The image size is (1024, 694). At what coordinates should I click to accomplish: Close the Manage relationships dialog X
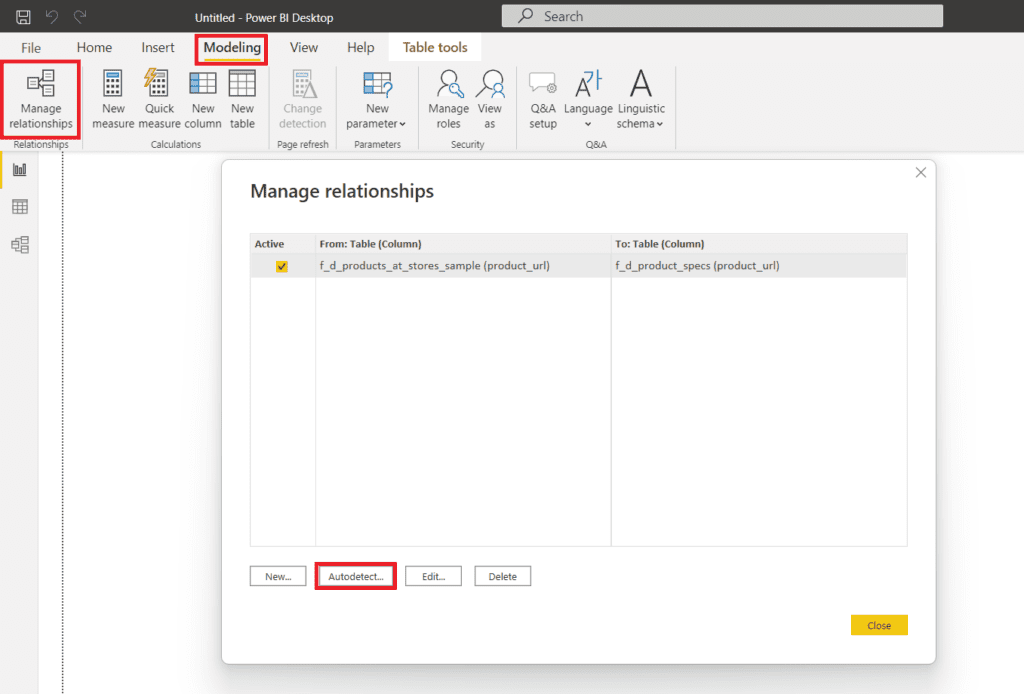click(921, 172)
